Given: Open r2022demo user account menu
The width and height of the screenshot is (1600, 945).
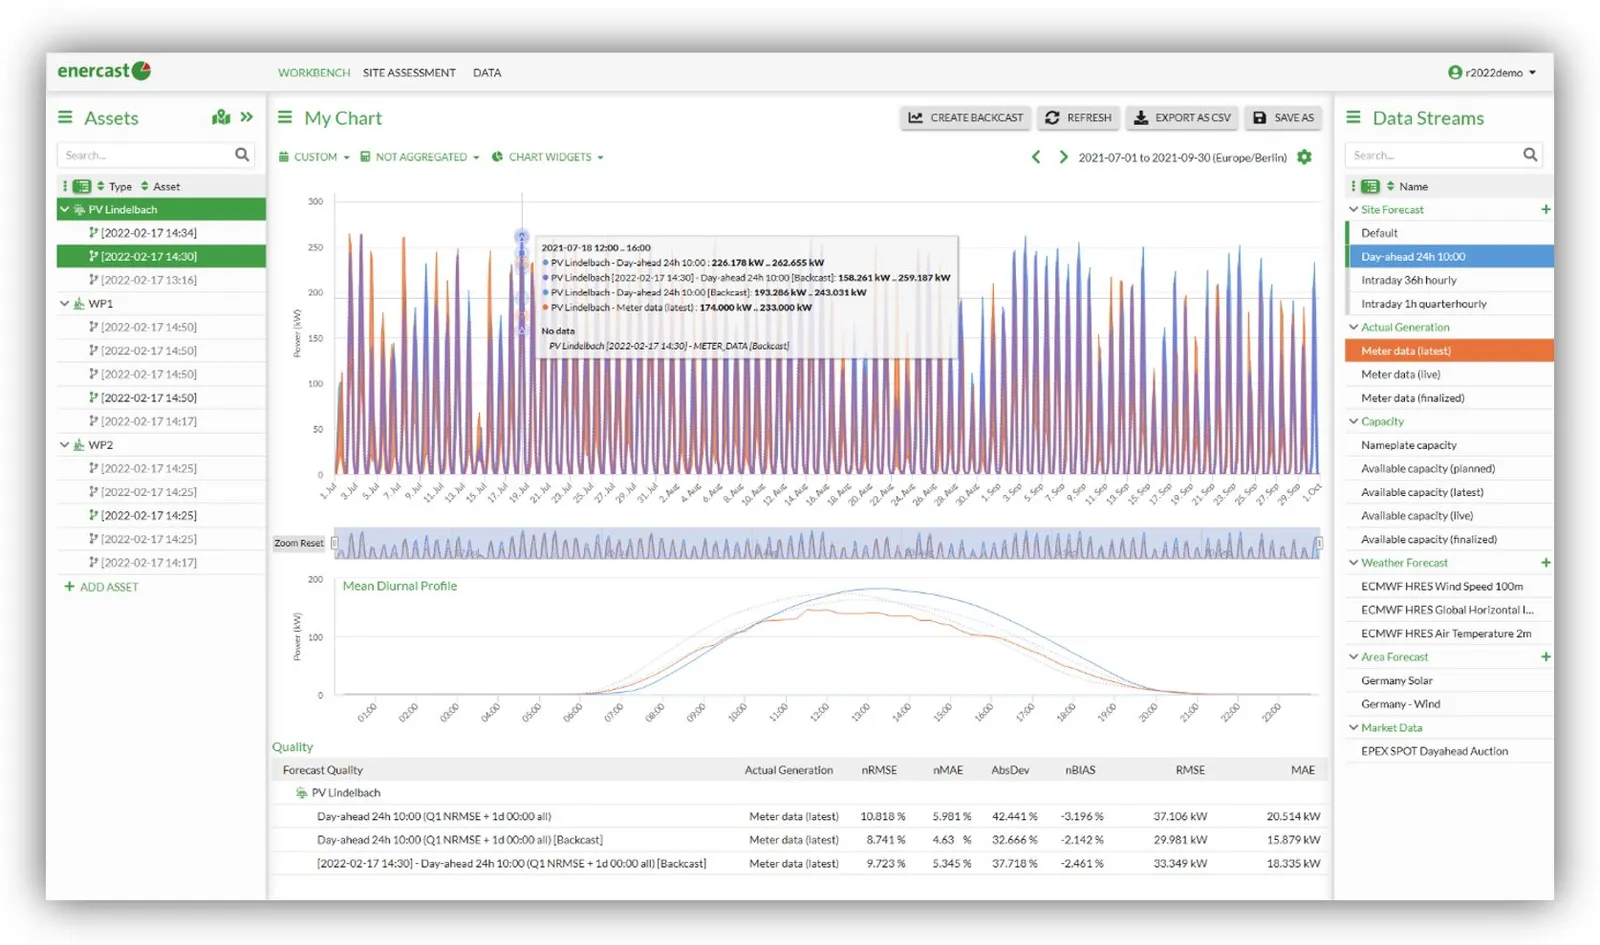Looking at the screenshot, I should 1492,73.
